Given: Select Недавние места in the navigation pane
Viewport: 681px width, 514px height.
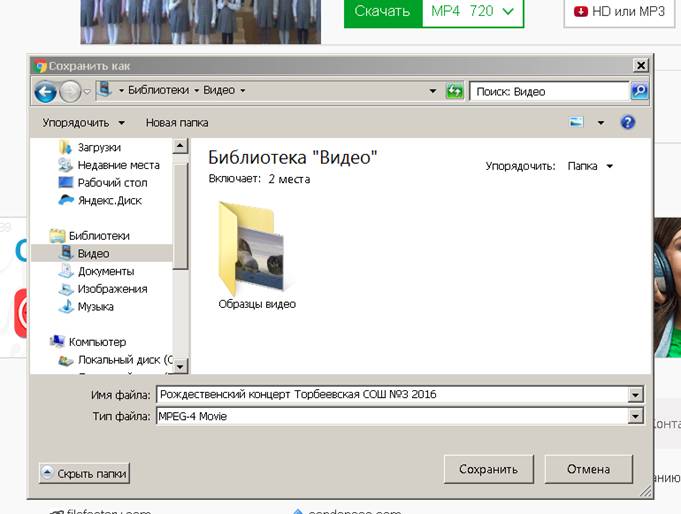Looking at the screenshot, I should click(x=119, y=165).
